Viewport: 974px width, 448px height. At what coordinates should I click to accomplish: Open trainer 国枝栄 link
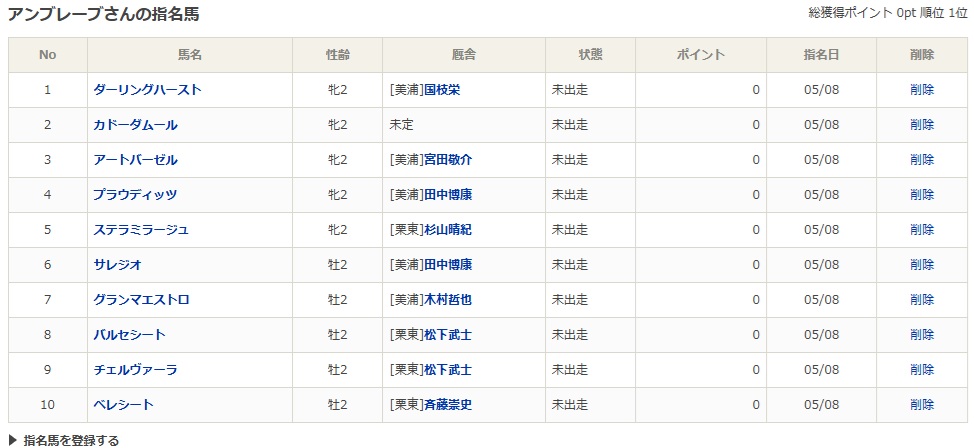442,89
